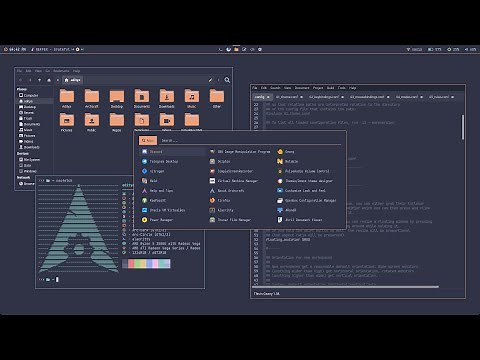Viewport: 480px width, 360px height.
Task: Open Meld from the launcher list
Action: [172, 181]
